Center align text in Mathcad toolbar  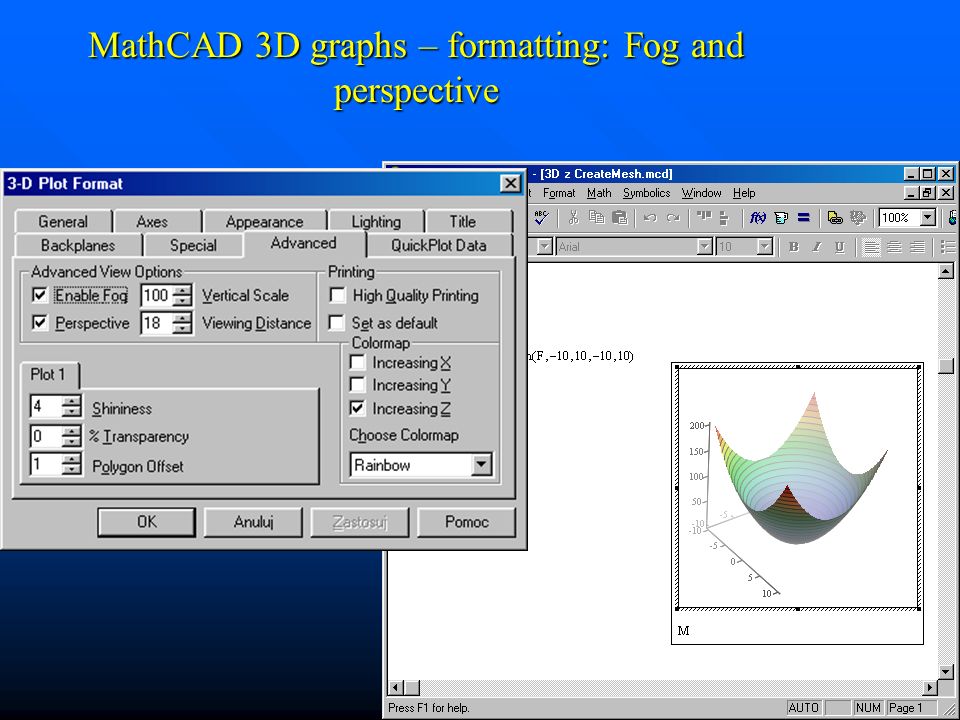(894, 247)
